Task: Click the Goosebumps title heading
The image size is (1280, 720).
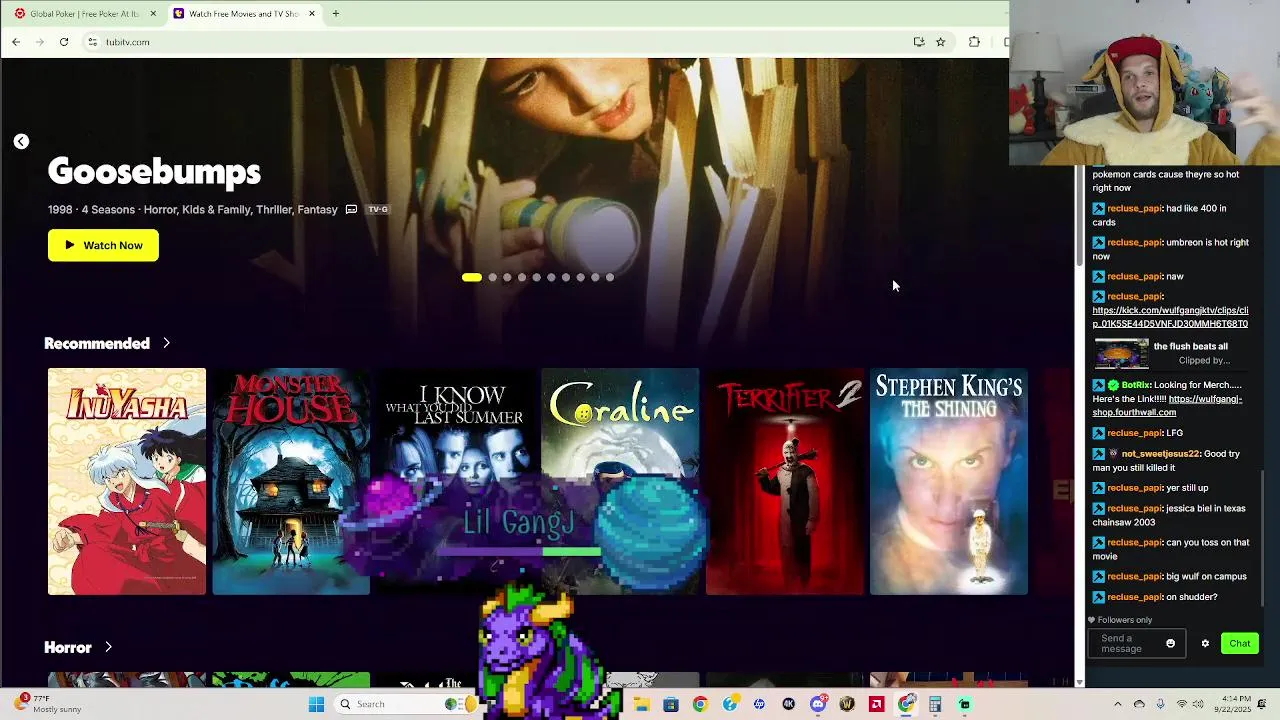Action: point(154,171)
